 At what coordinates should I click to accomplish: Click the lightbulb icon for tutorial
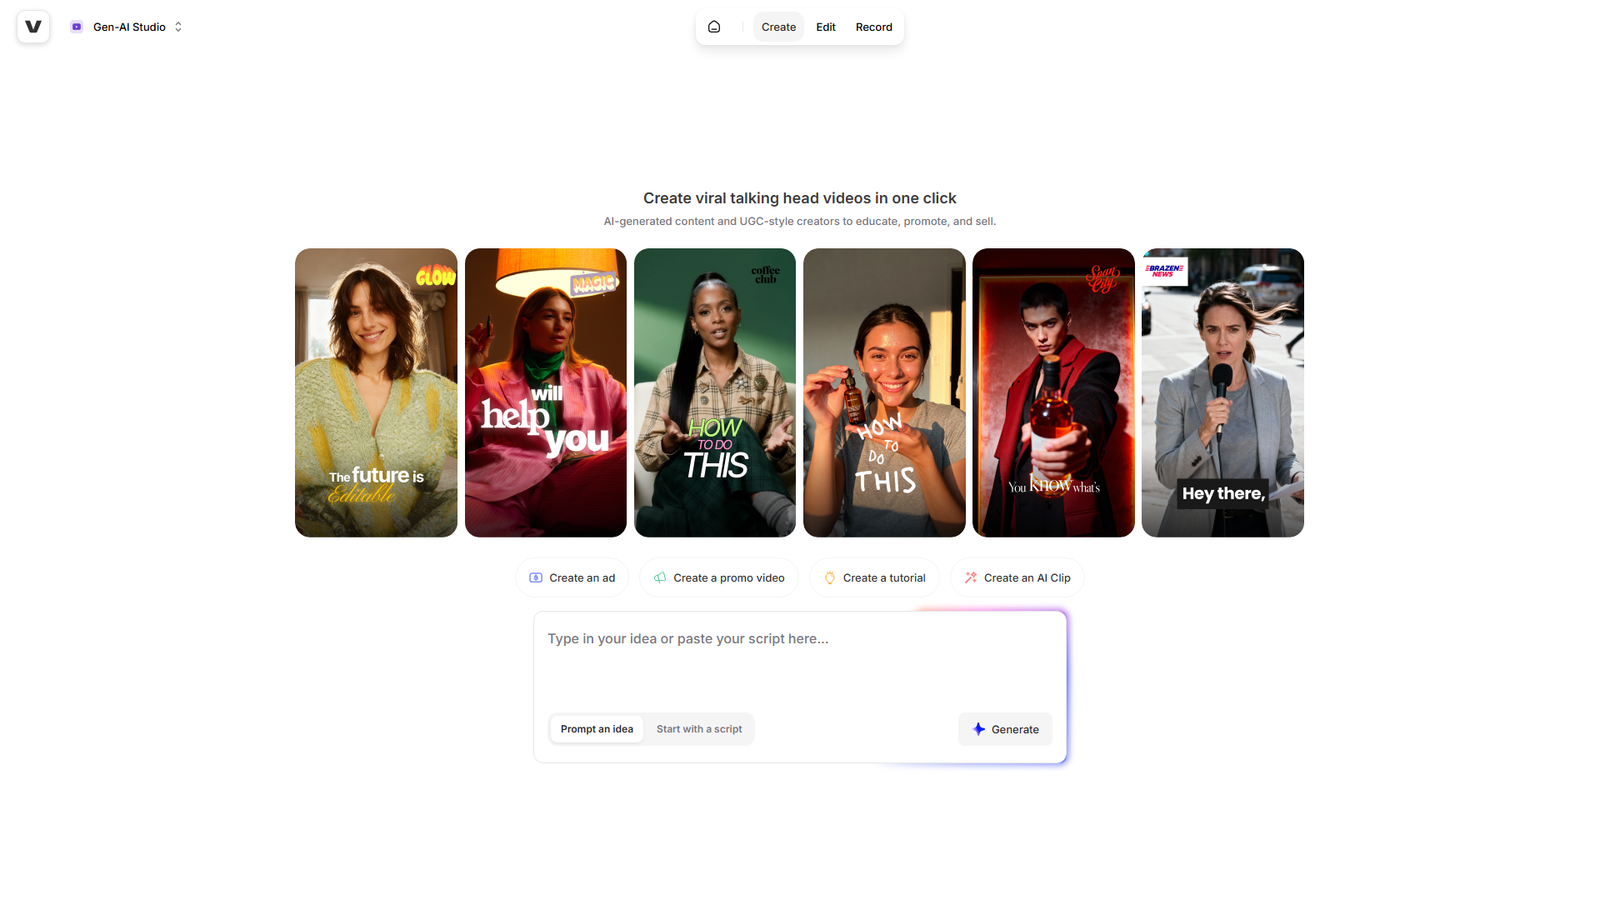pyautogui.click(x=830, y=578)
